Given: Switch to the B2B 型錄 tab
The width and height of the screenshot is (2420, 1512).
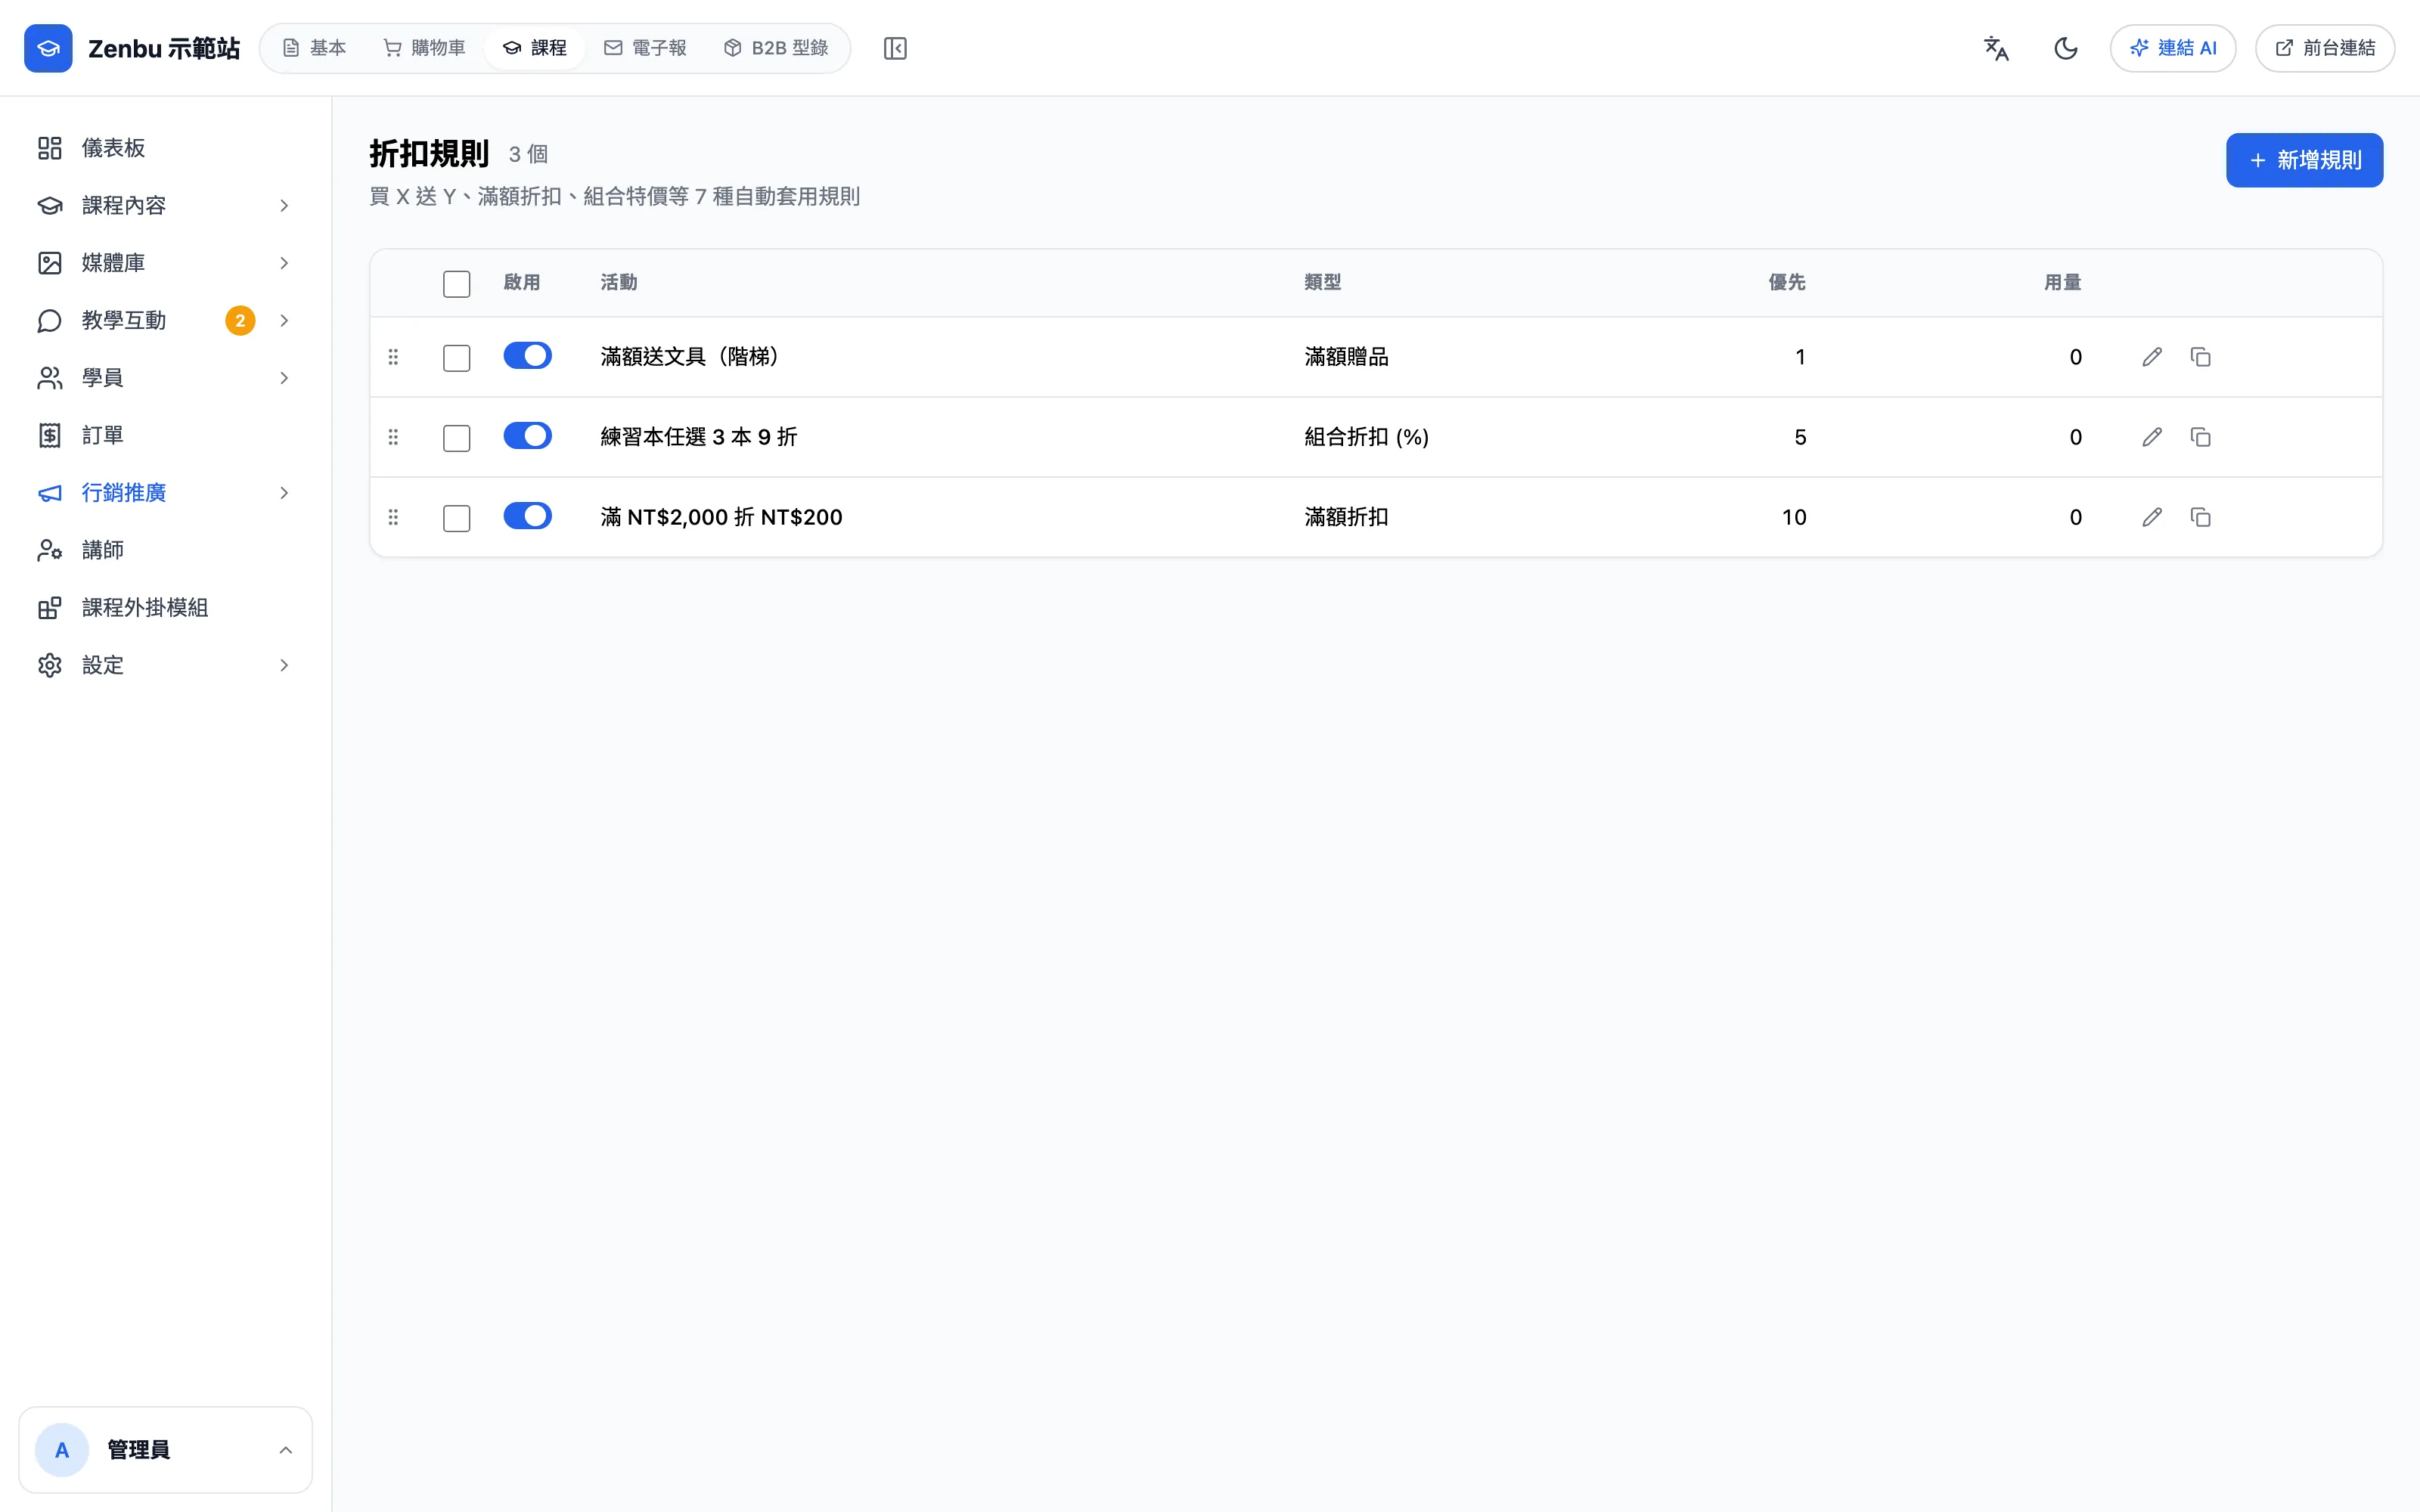Looking at the screenshot, I should coord(776,48).
